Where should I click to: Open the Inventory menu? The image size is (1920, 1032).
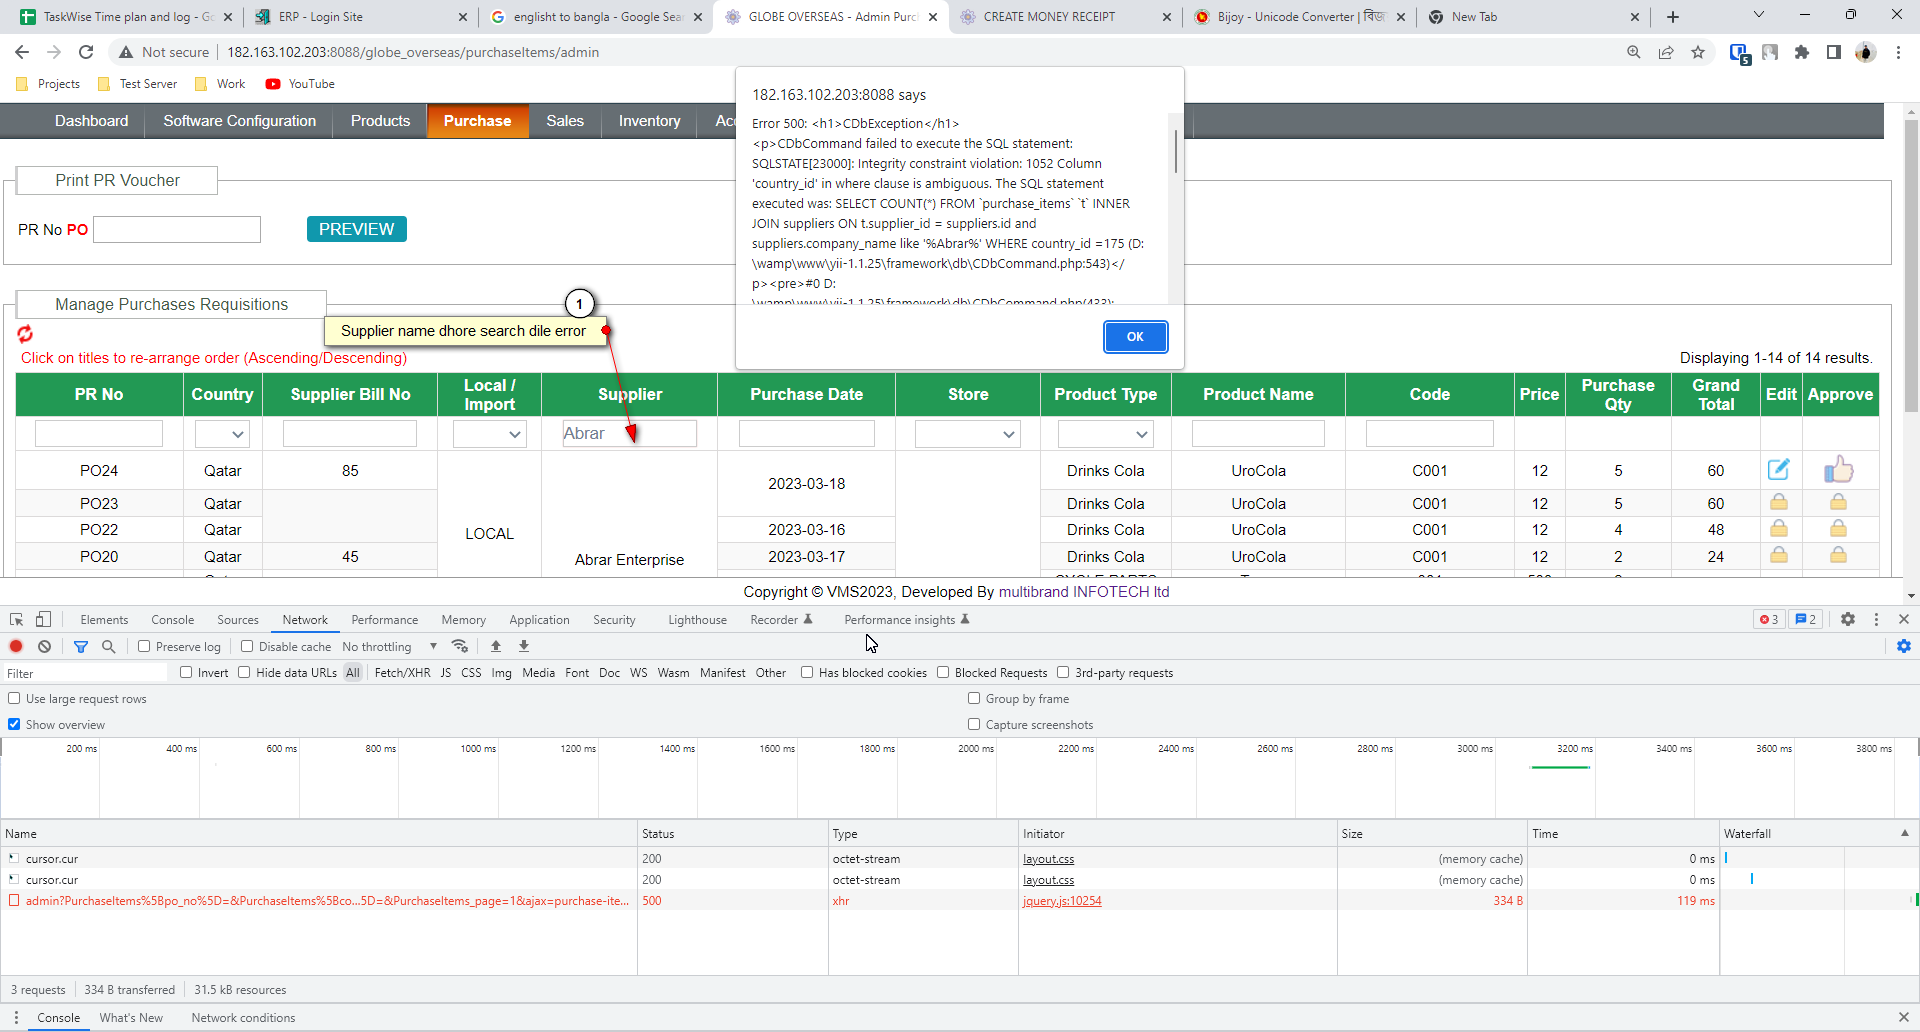(649, 121)
